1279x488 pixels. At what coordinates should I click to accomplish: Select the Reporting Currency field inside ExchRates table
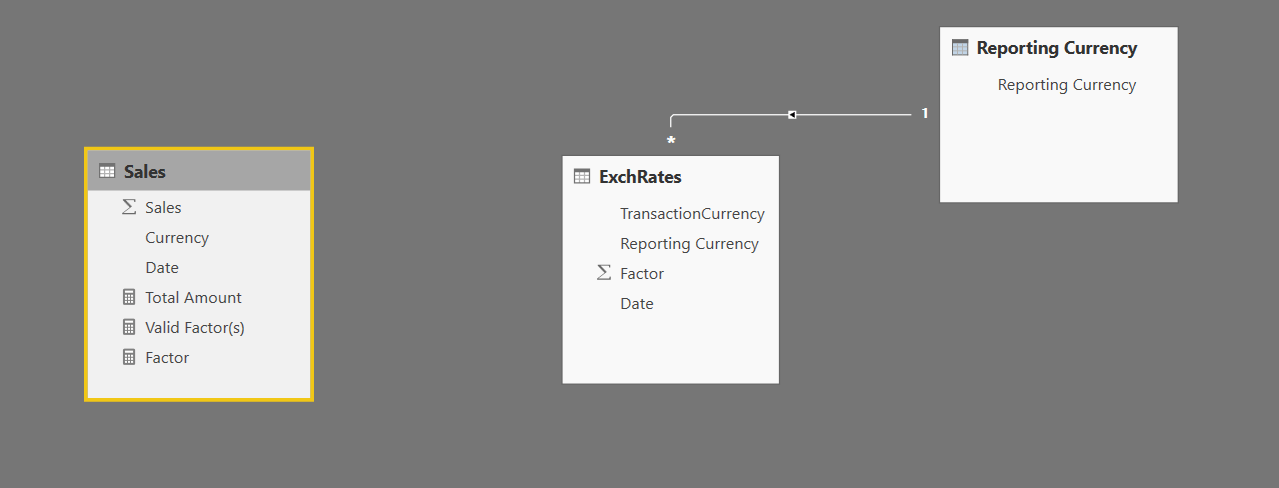click(x=689, y=243)
